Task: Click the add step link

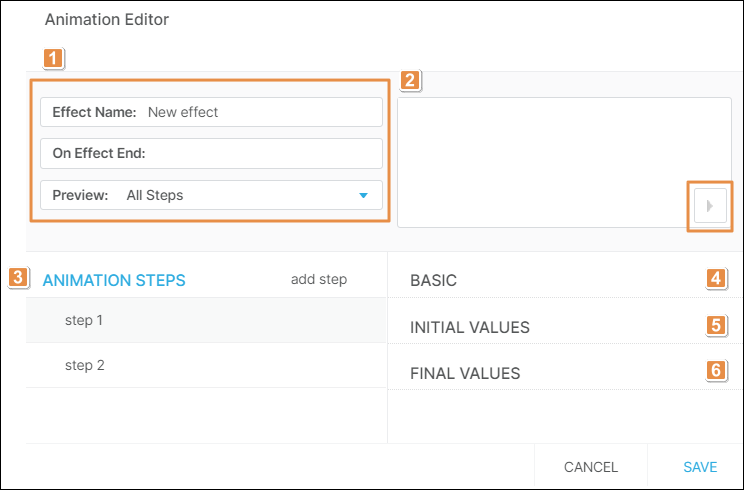Action: pos(318,280)
